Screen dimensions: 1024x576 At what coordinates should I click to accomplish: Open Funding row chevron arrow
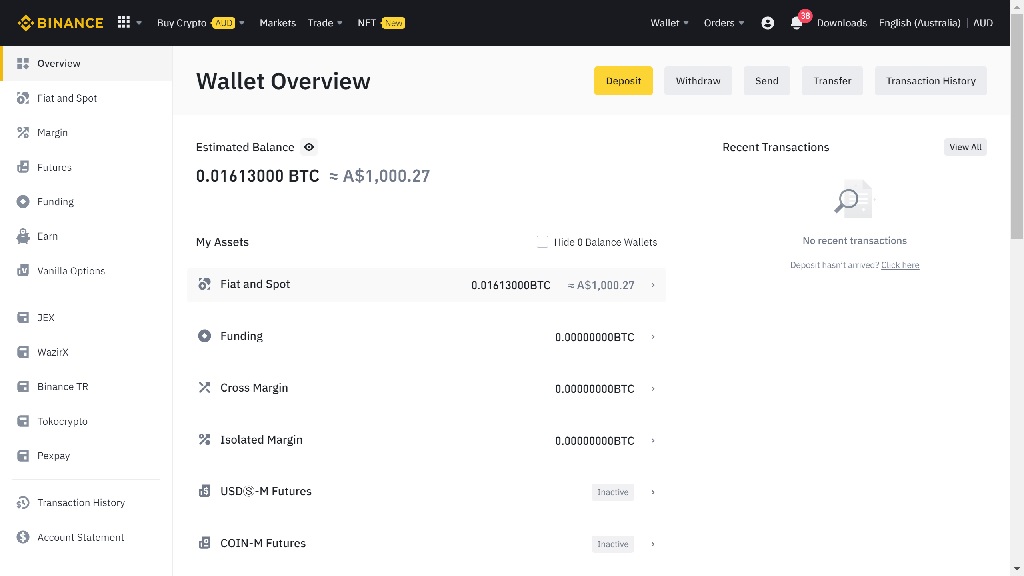pyautogui.click(x=652, y=337)
